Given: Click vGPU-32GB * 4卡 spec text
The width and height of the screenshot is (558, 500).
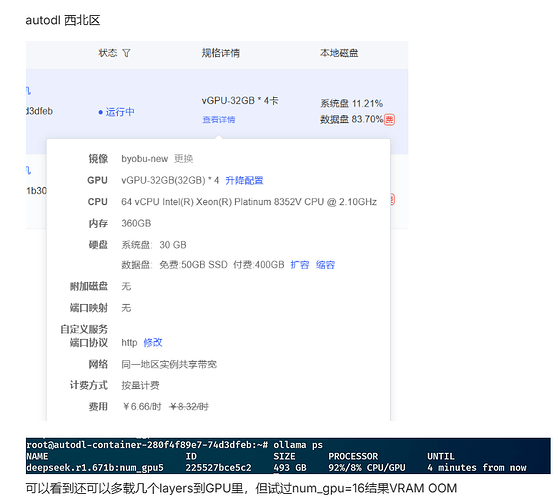Looking at the screenshot, I should coord(240,101).
